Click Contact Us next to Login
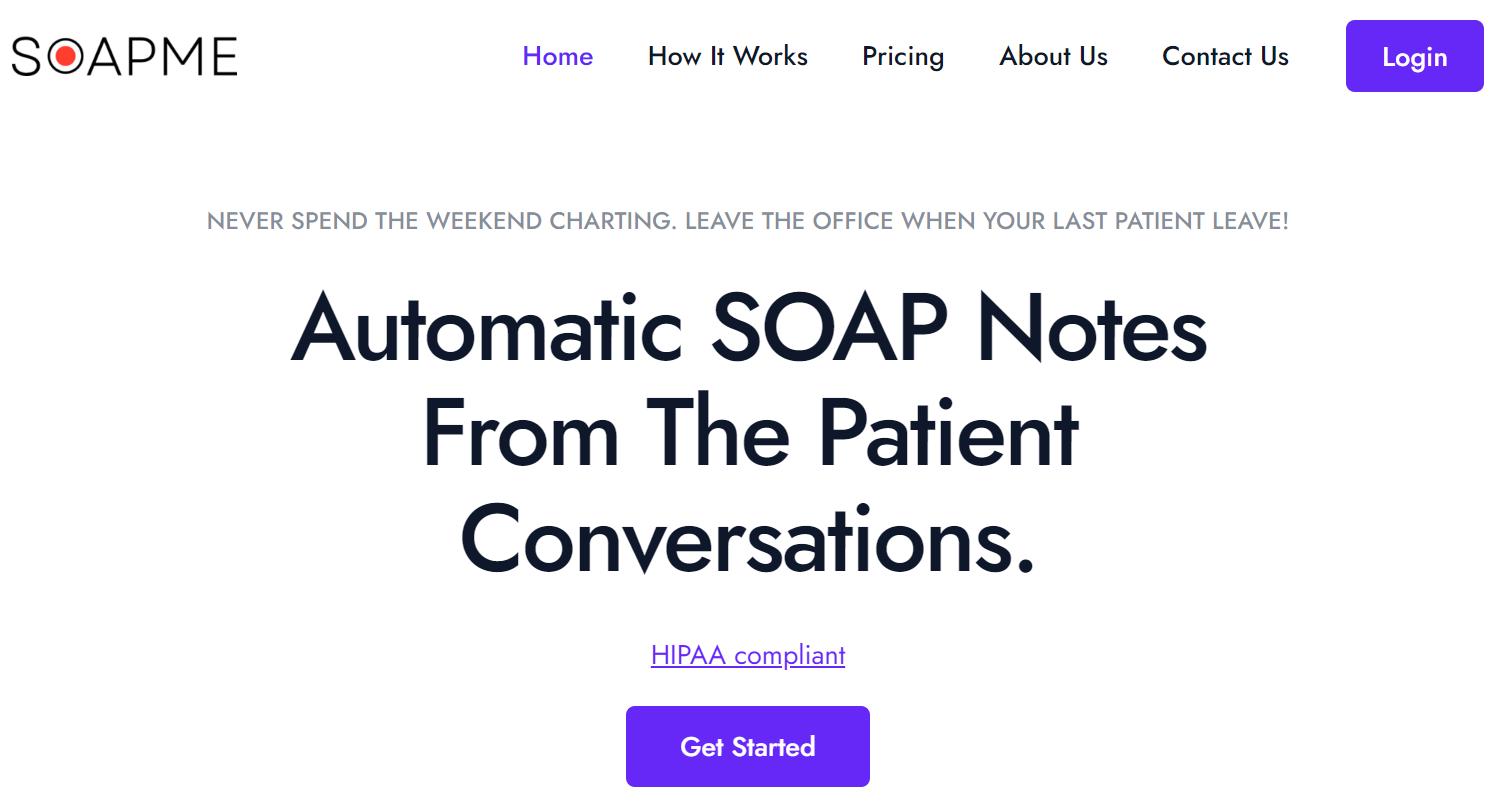The width and height of the screenshot is (1498, 797). pos(1224,57)
